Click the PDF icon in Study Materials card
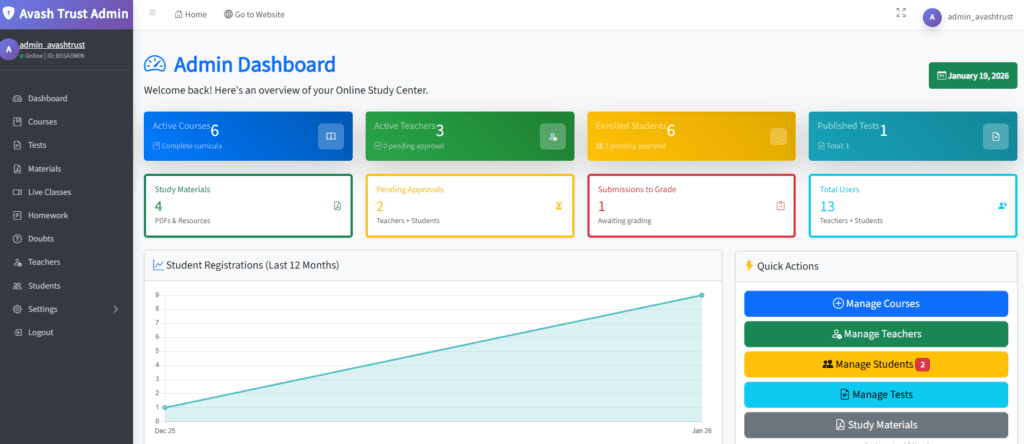Image resolution: width=1024 pixels, height=444 pixels. pos(337,206)
